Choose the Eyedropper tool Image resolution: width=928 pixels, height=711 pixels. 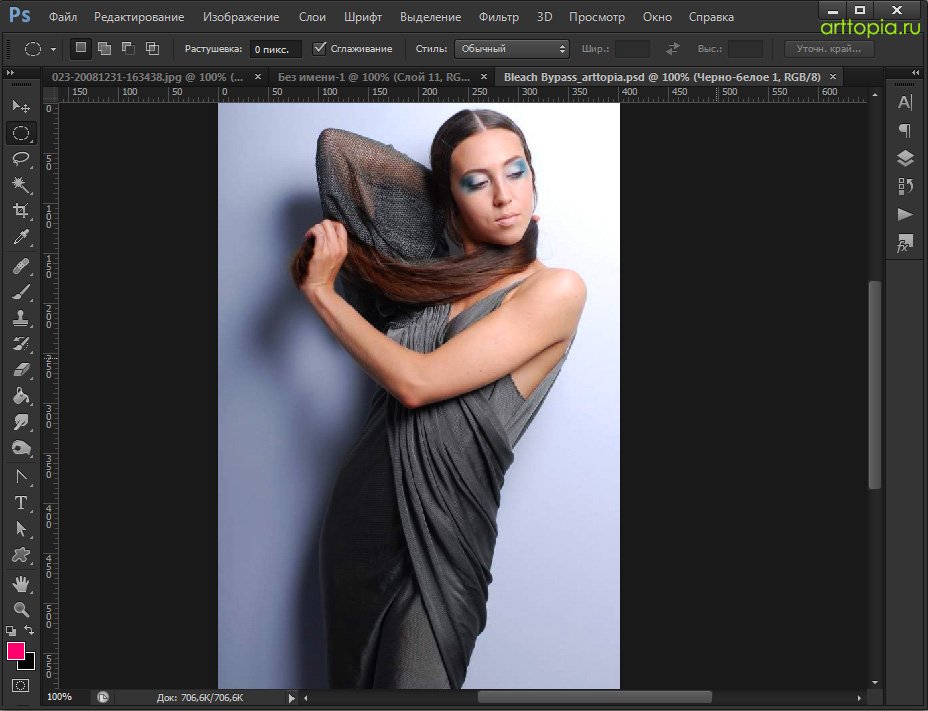[x=21, y=237]
